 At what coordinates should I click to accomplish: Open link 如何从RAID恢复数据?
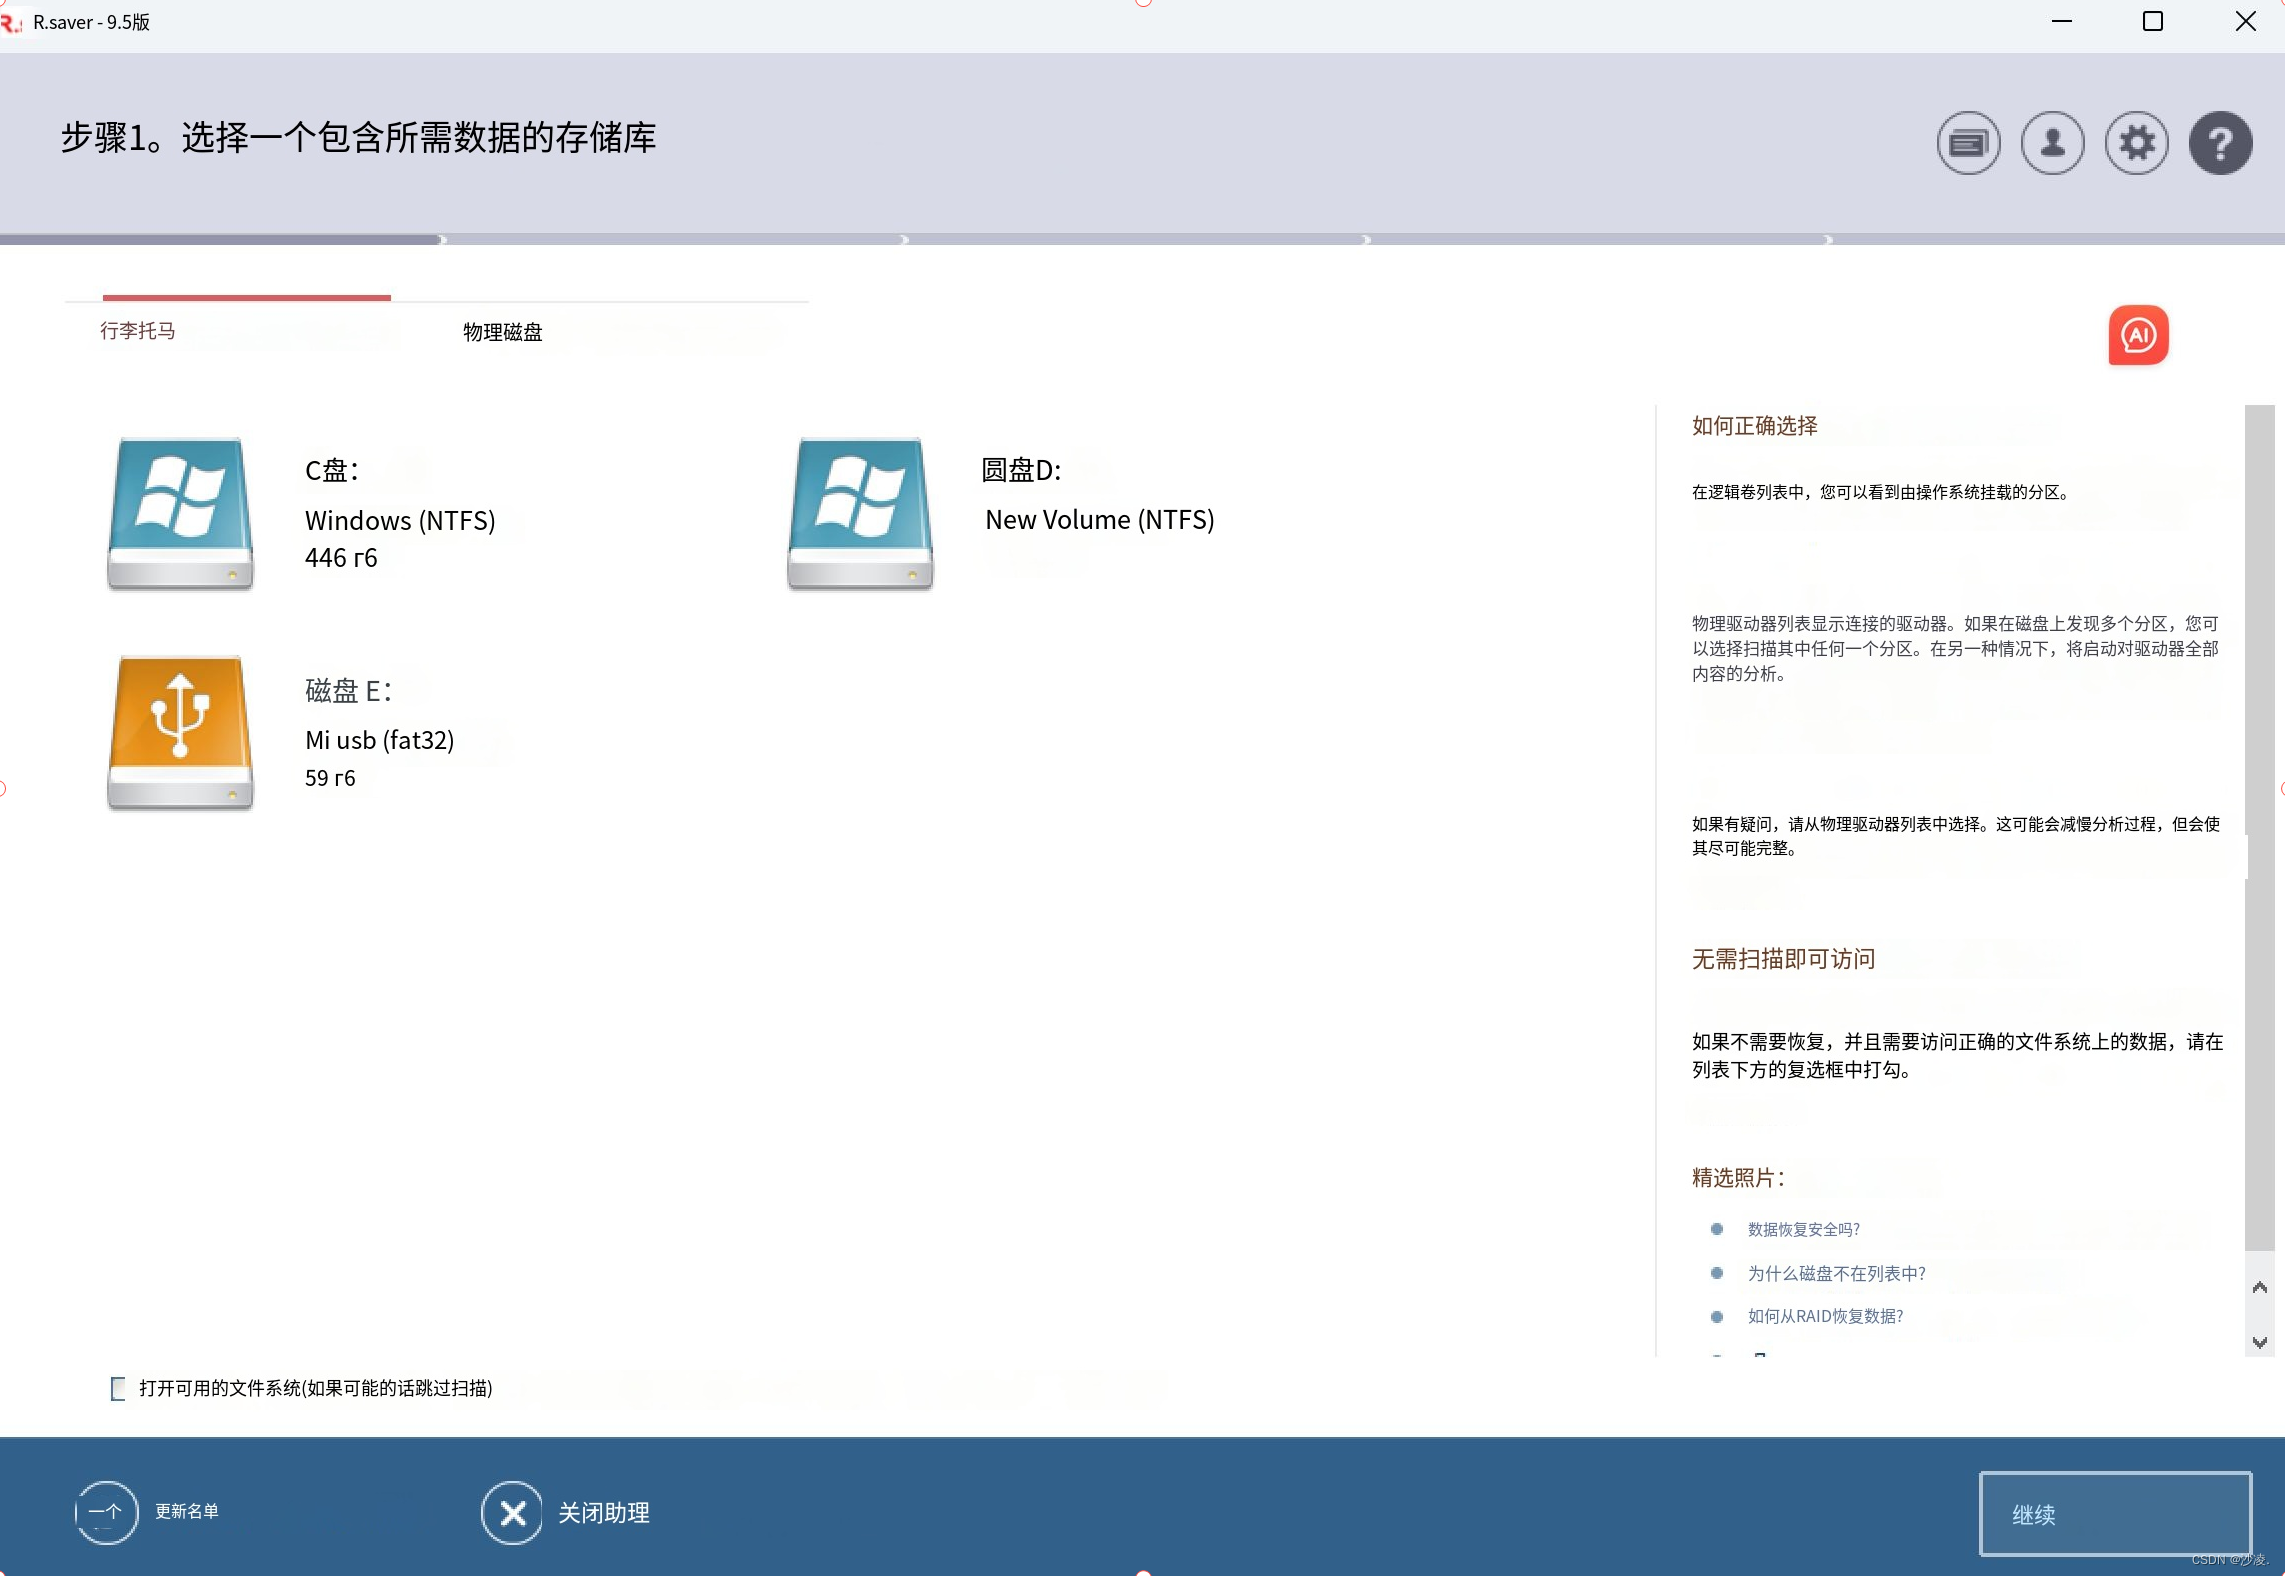(1825, 1316)
